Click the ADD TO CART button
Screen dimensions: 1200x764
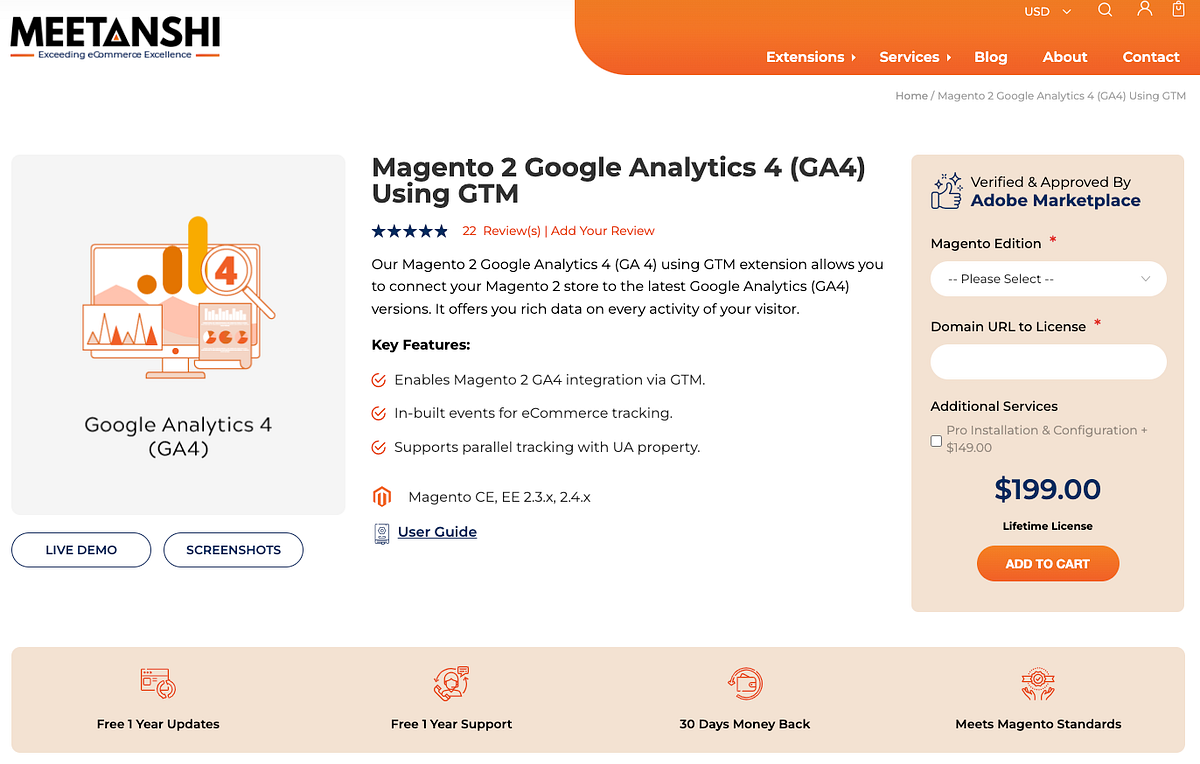[1047, 563]
